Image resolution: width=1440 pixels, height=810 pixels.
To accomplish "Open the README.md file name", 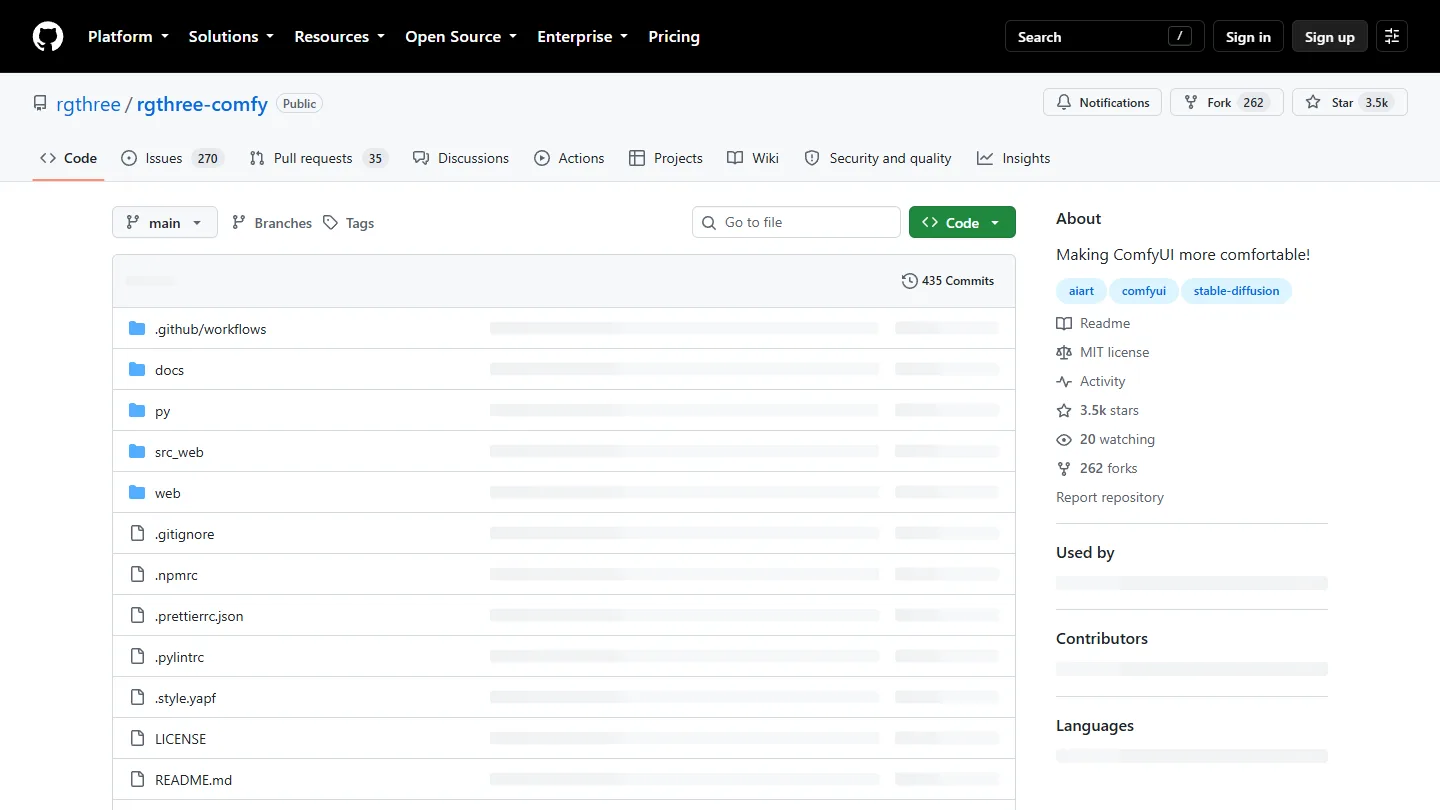I will (193, 780).
